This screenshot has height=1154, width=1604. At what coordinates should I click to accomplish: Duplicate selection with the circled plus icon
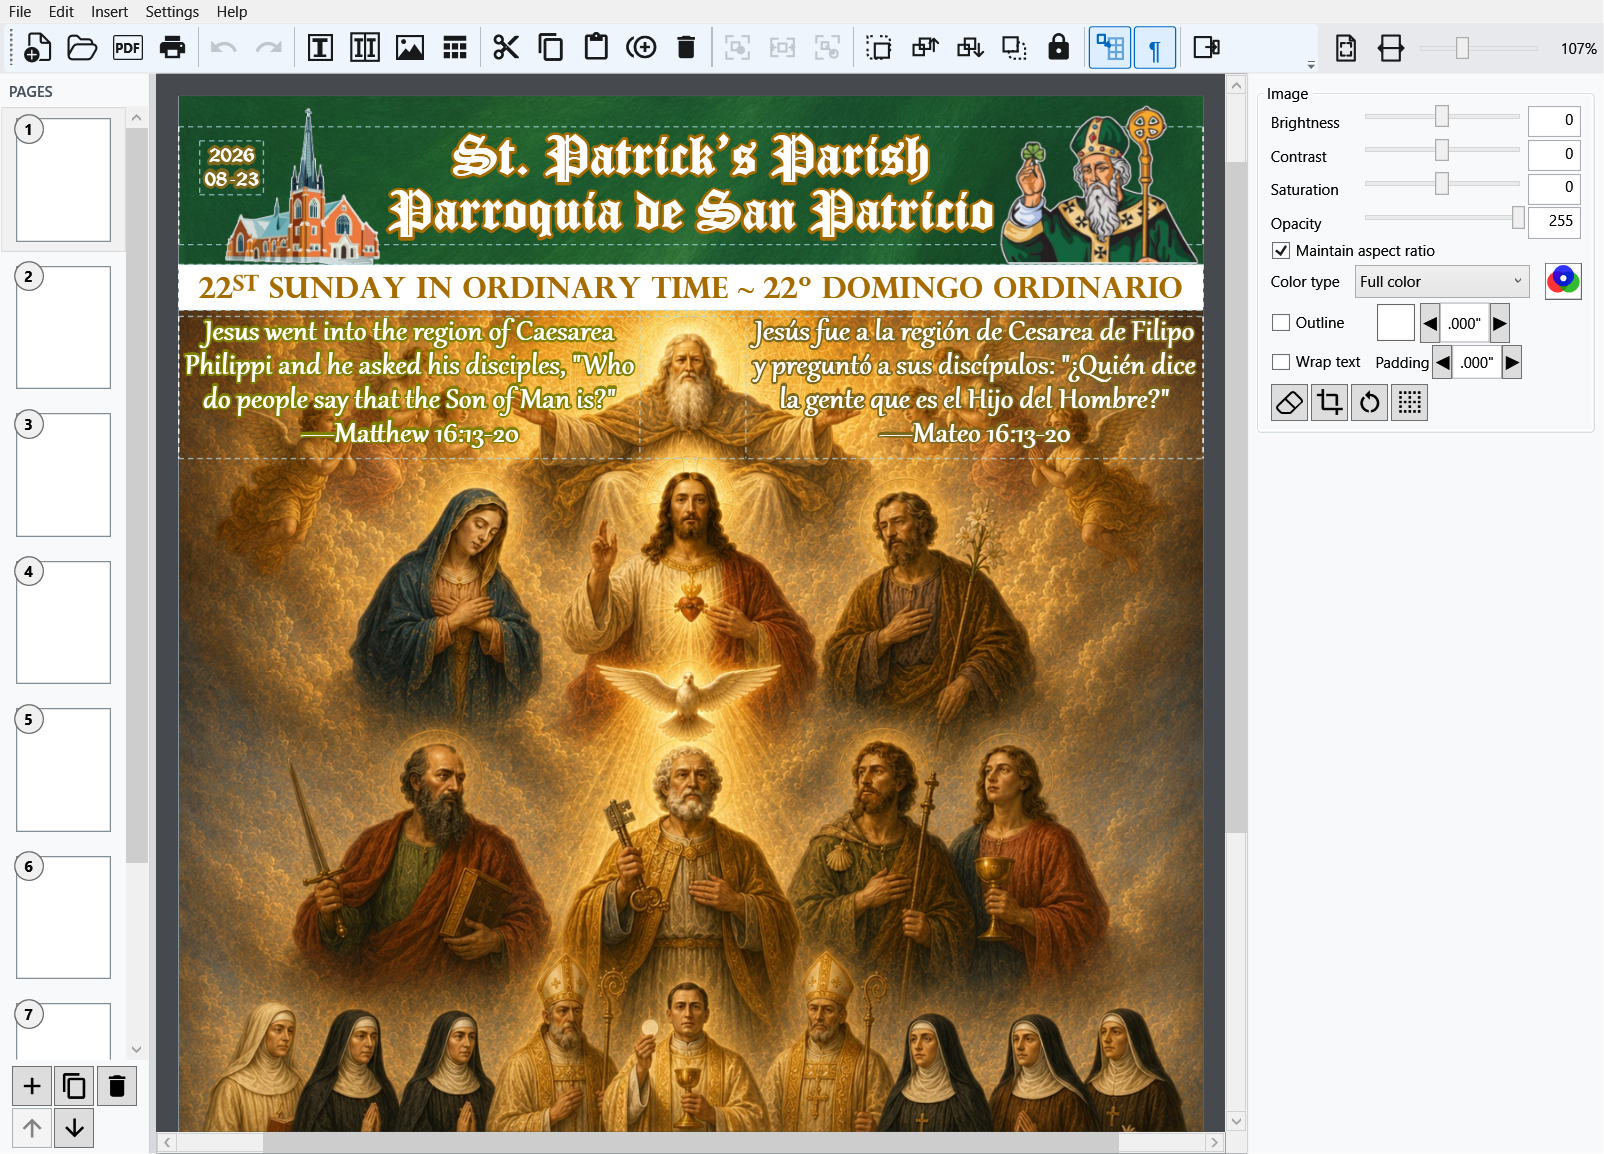click(x=641, y=47)
